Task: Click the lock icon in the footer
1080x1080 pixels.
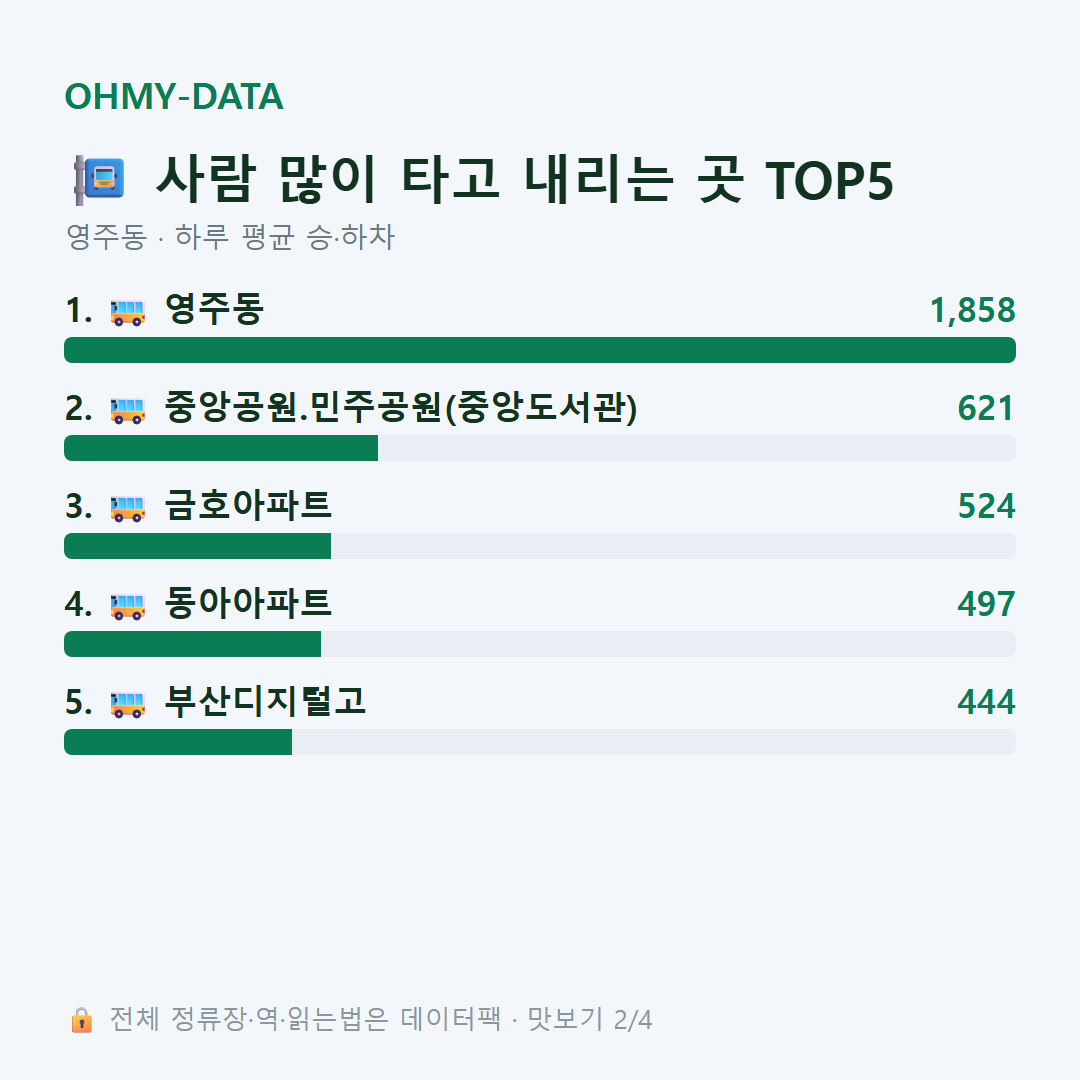Action: pos(81,1019)
